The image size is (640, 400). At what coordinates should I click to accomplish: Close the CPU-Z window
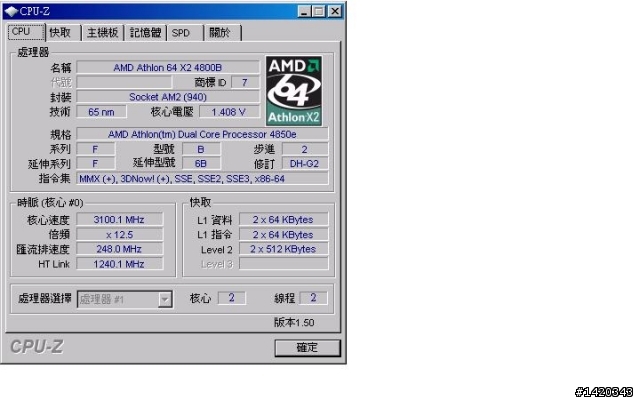[335, 11]
